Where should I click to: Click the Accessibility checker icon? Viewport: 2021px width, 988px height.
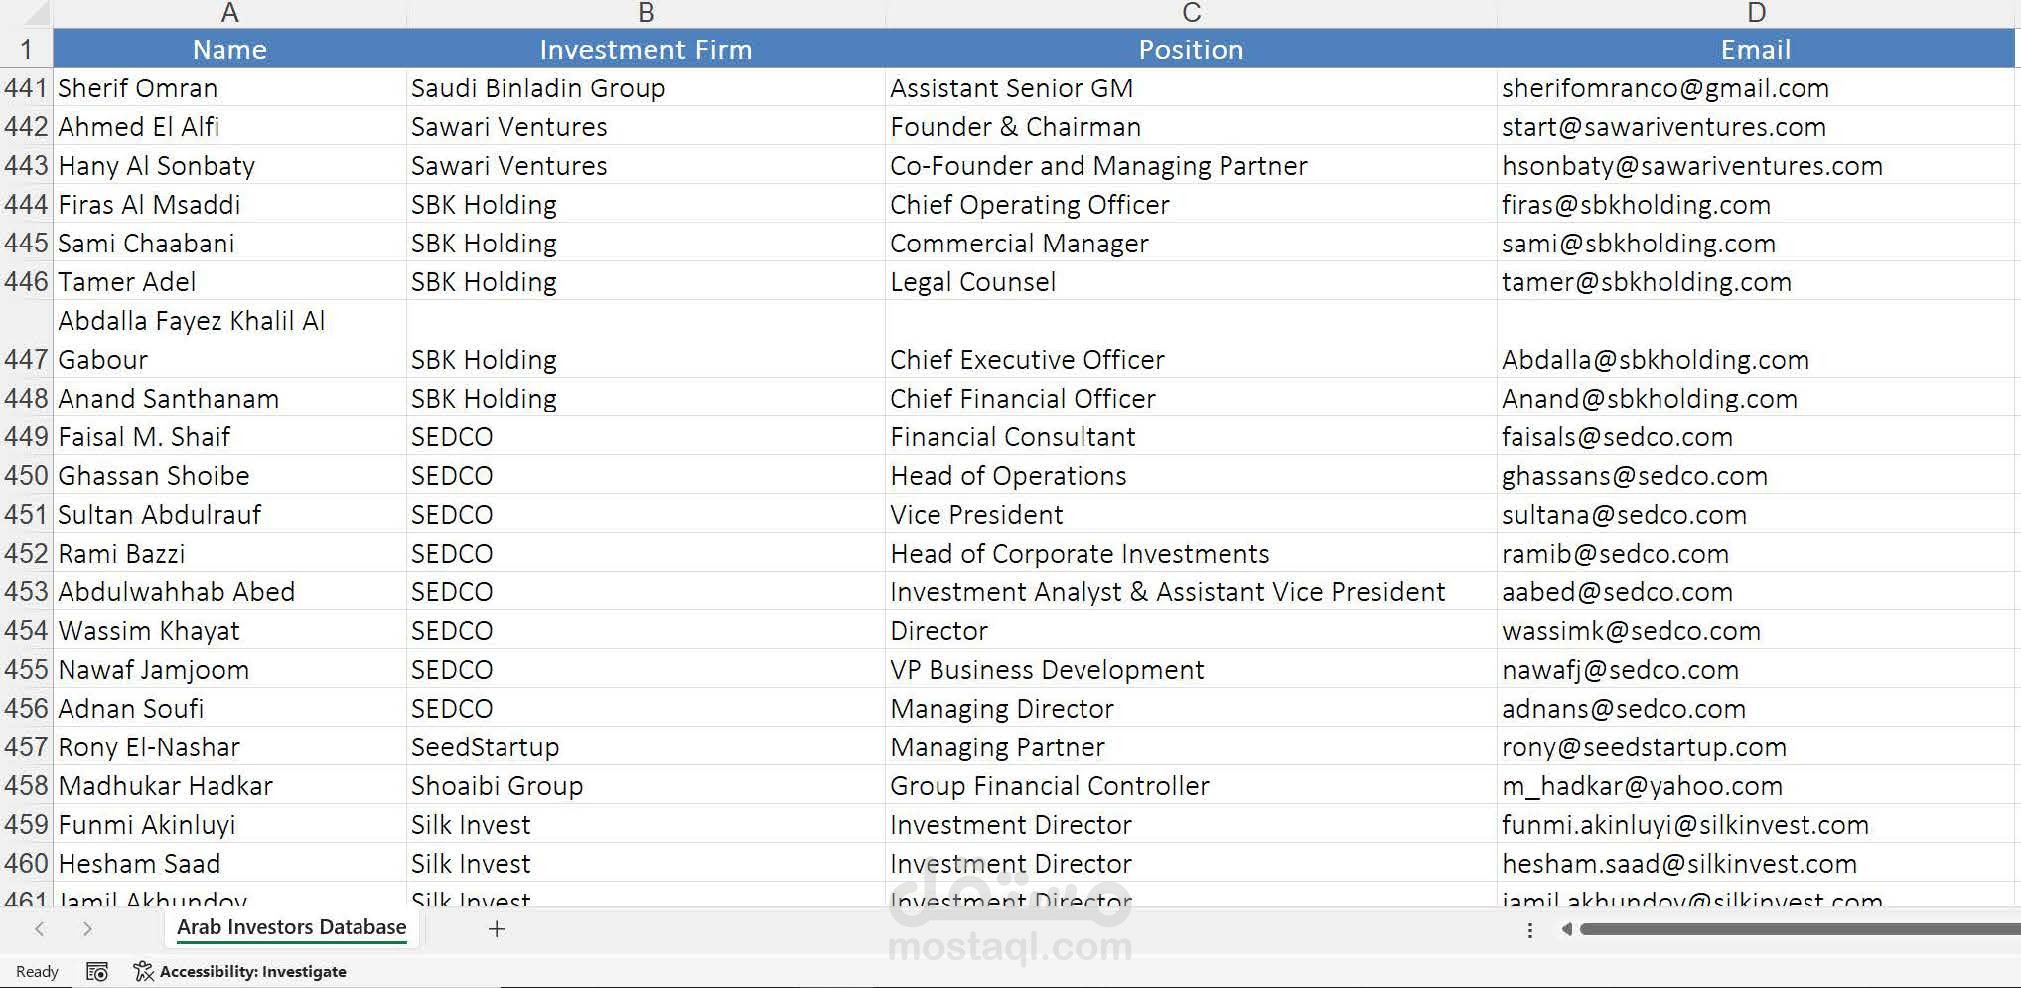(143, 972)
